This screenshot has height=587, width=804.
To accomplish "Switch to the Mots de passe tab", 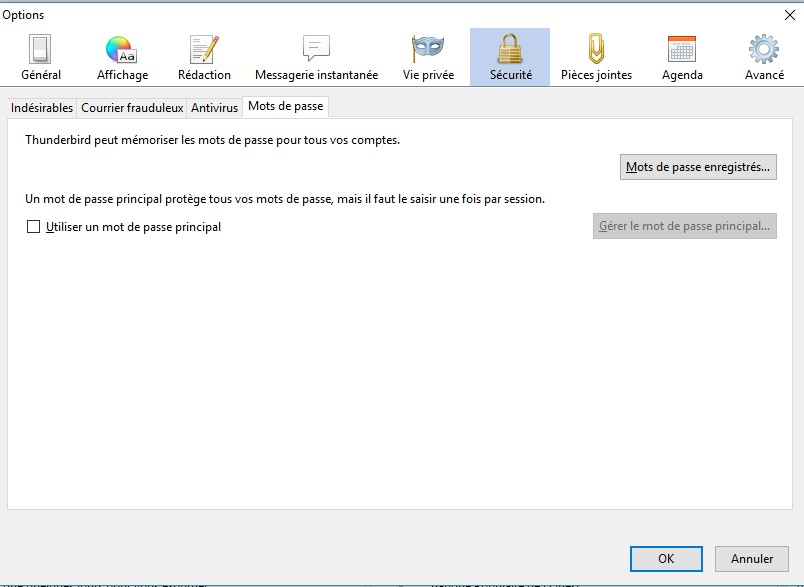I will tap(285, 105).
